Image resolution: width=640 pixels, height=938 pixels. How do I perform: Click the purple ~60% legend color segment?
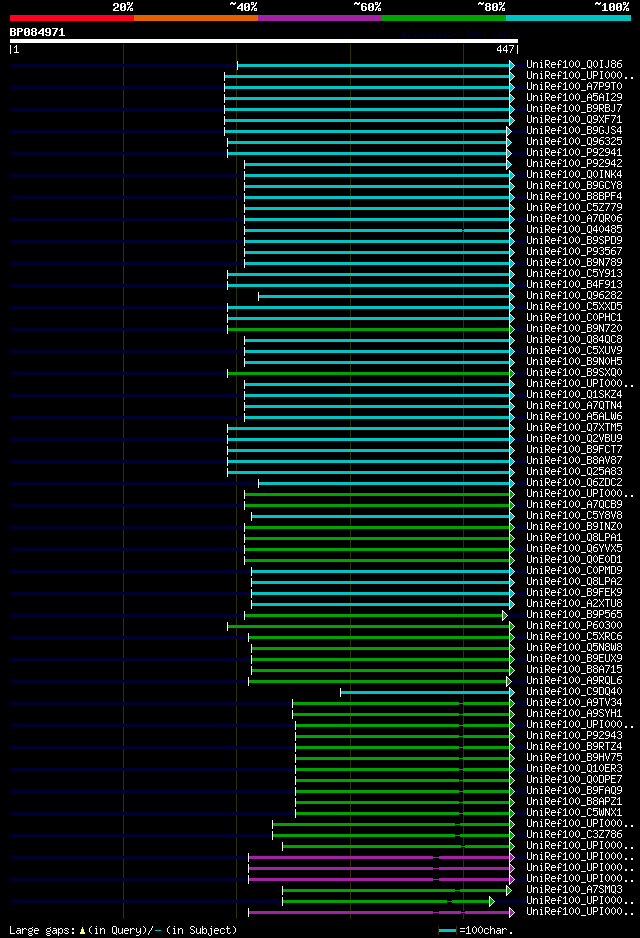click(320, 18)
